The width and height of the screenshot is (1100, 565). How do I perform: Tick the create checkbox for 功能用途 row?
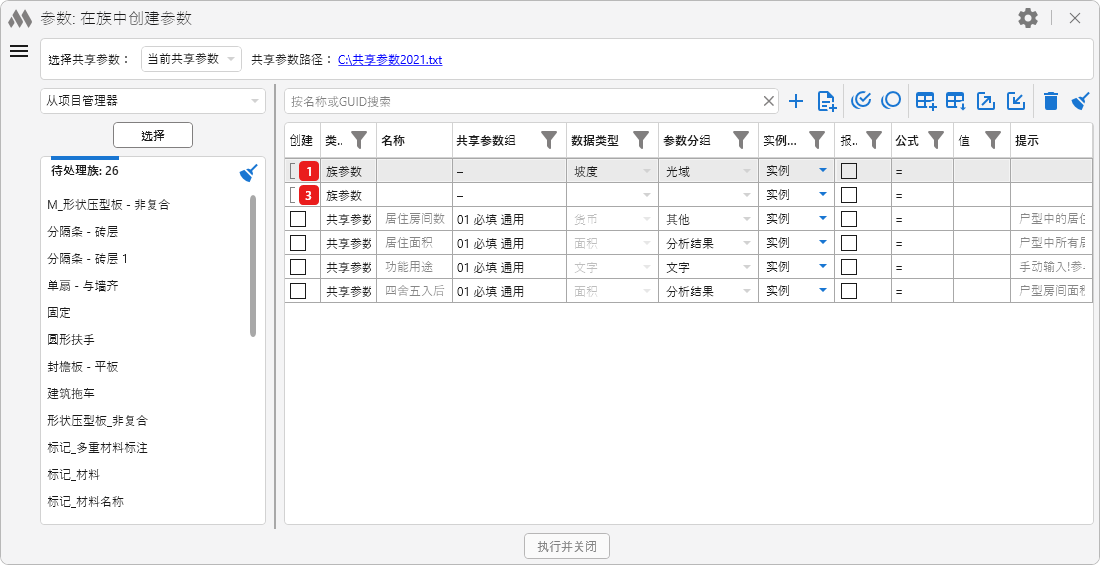[x=298, y=267]
